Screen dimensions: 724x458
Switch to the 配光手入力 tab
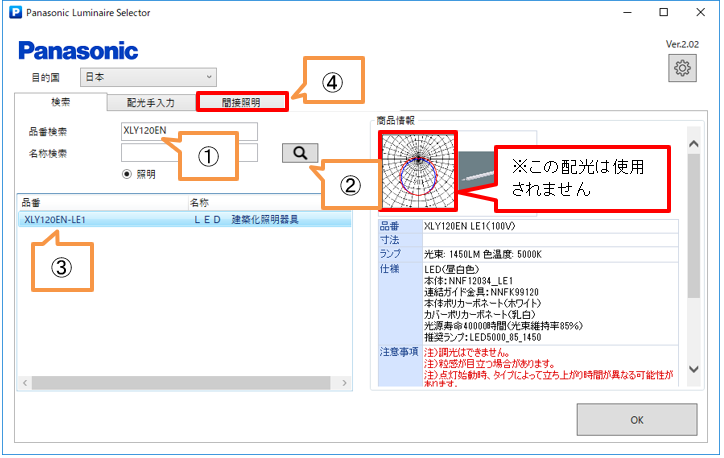[151, 102]
